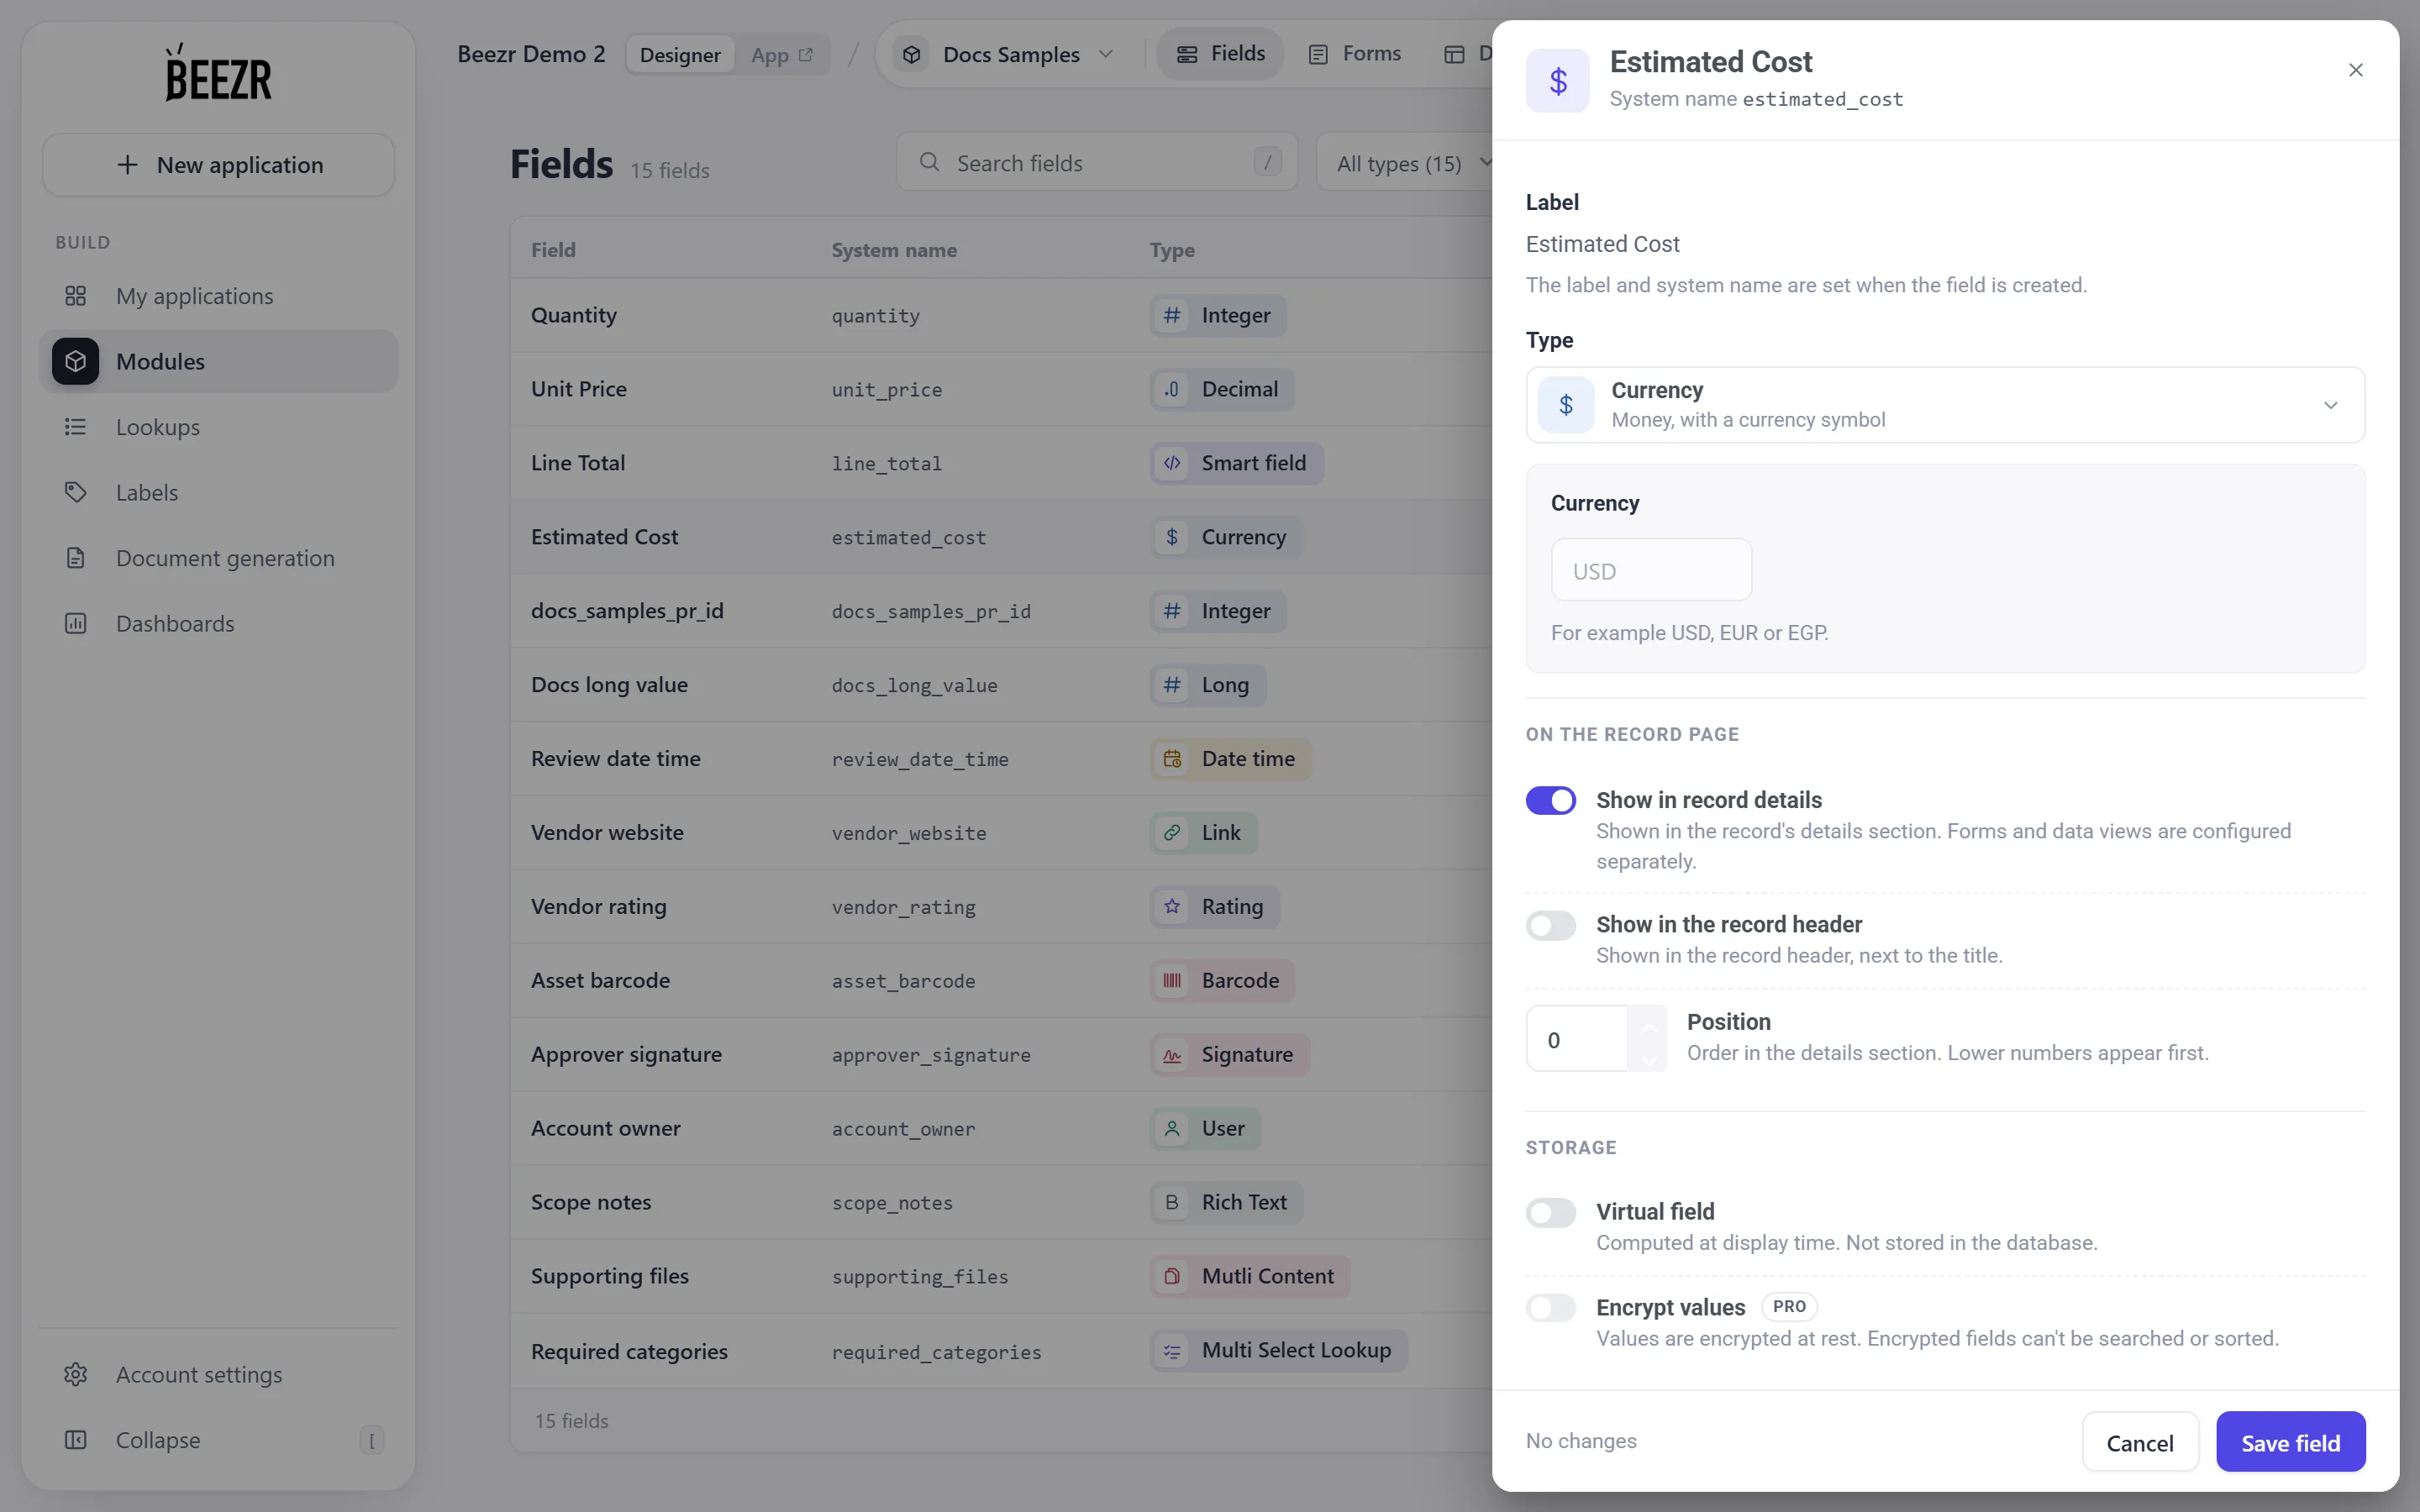The image size is (2420, 1512).
Task: Expand the Docs Samples module selector
Action: coord(1008,54)
